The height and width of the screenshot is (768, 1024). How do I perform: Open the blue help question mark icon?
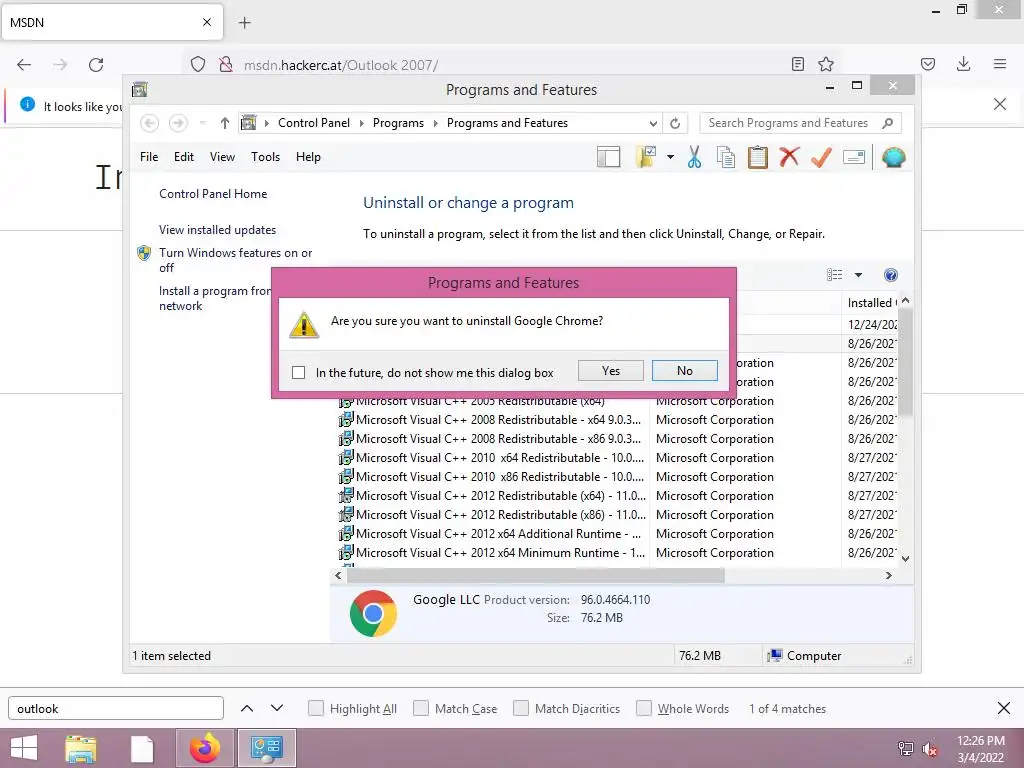click(x=890, y=275)
